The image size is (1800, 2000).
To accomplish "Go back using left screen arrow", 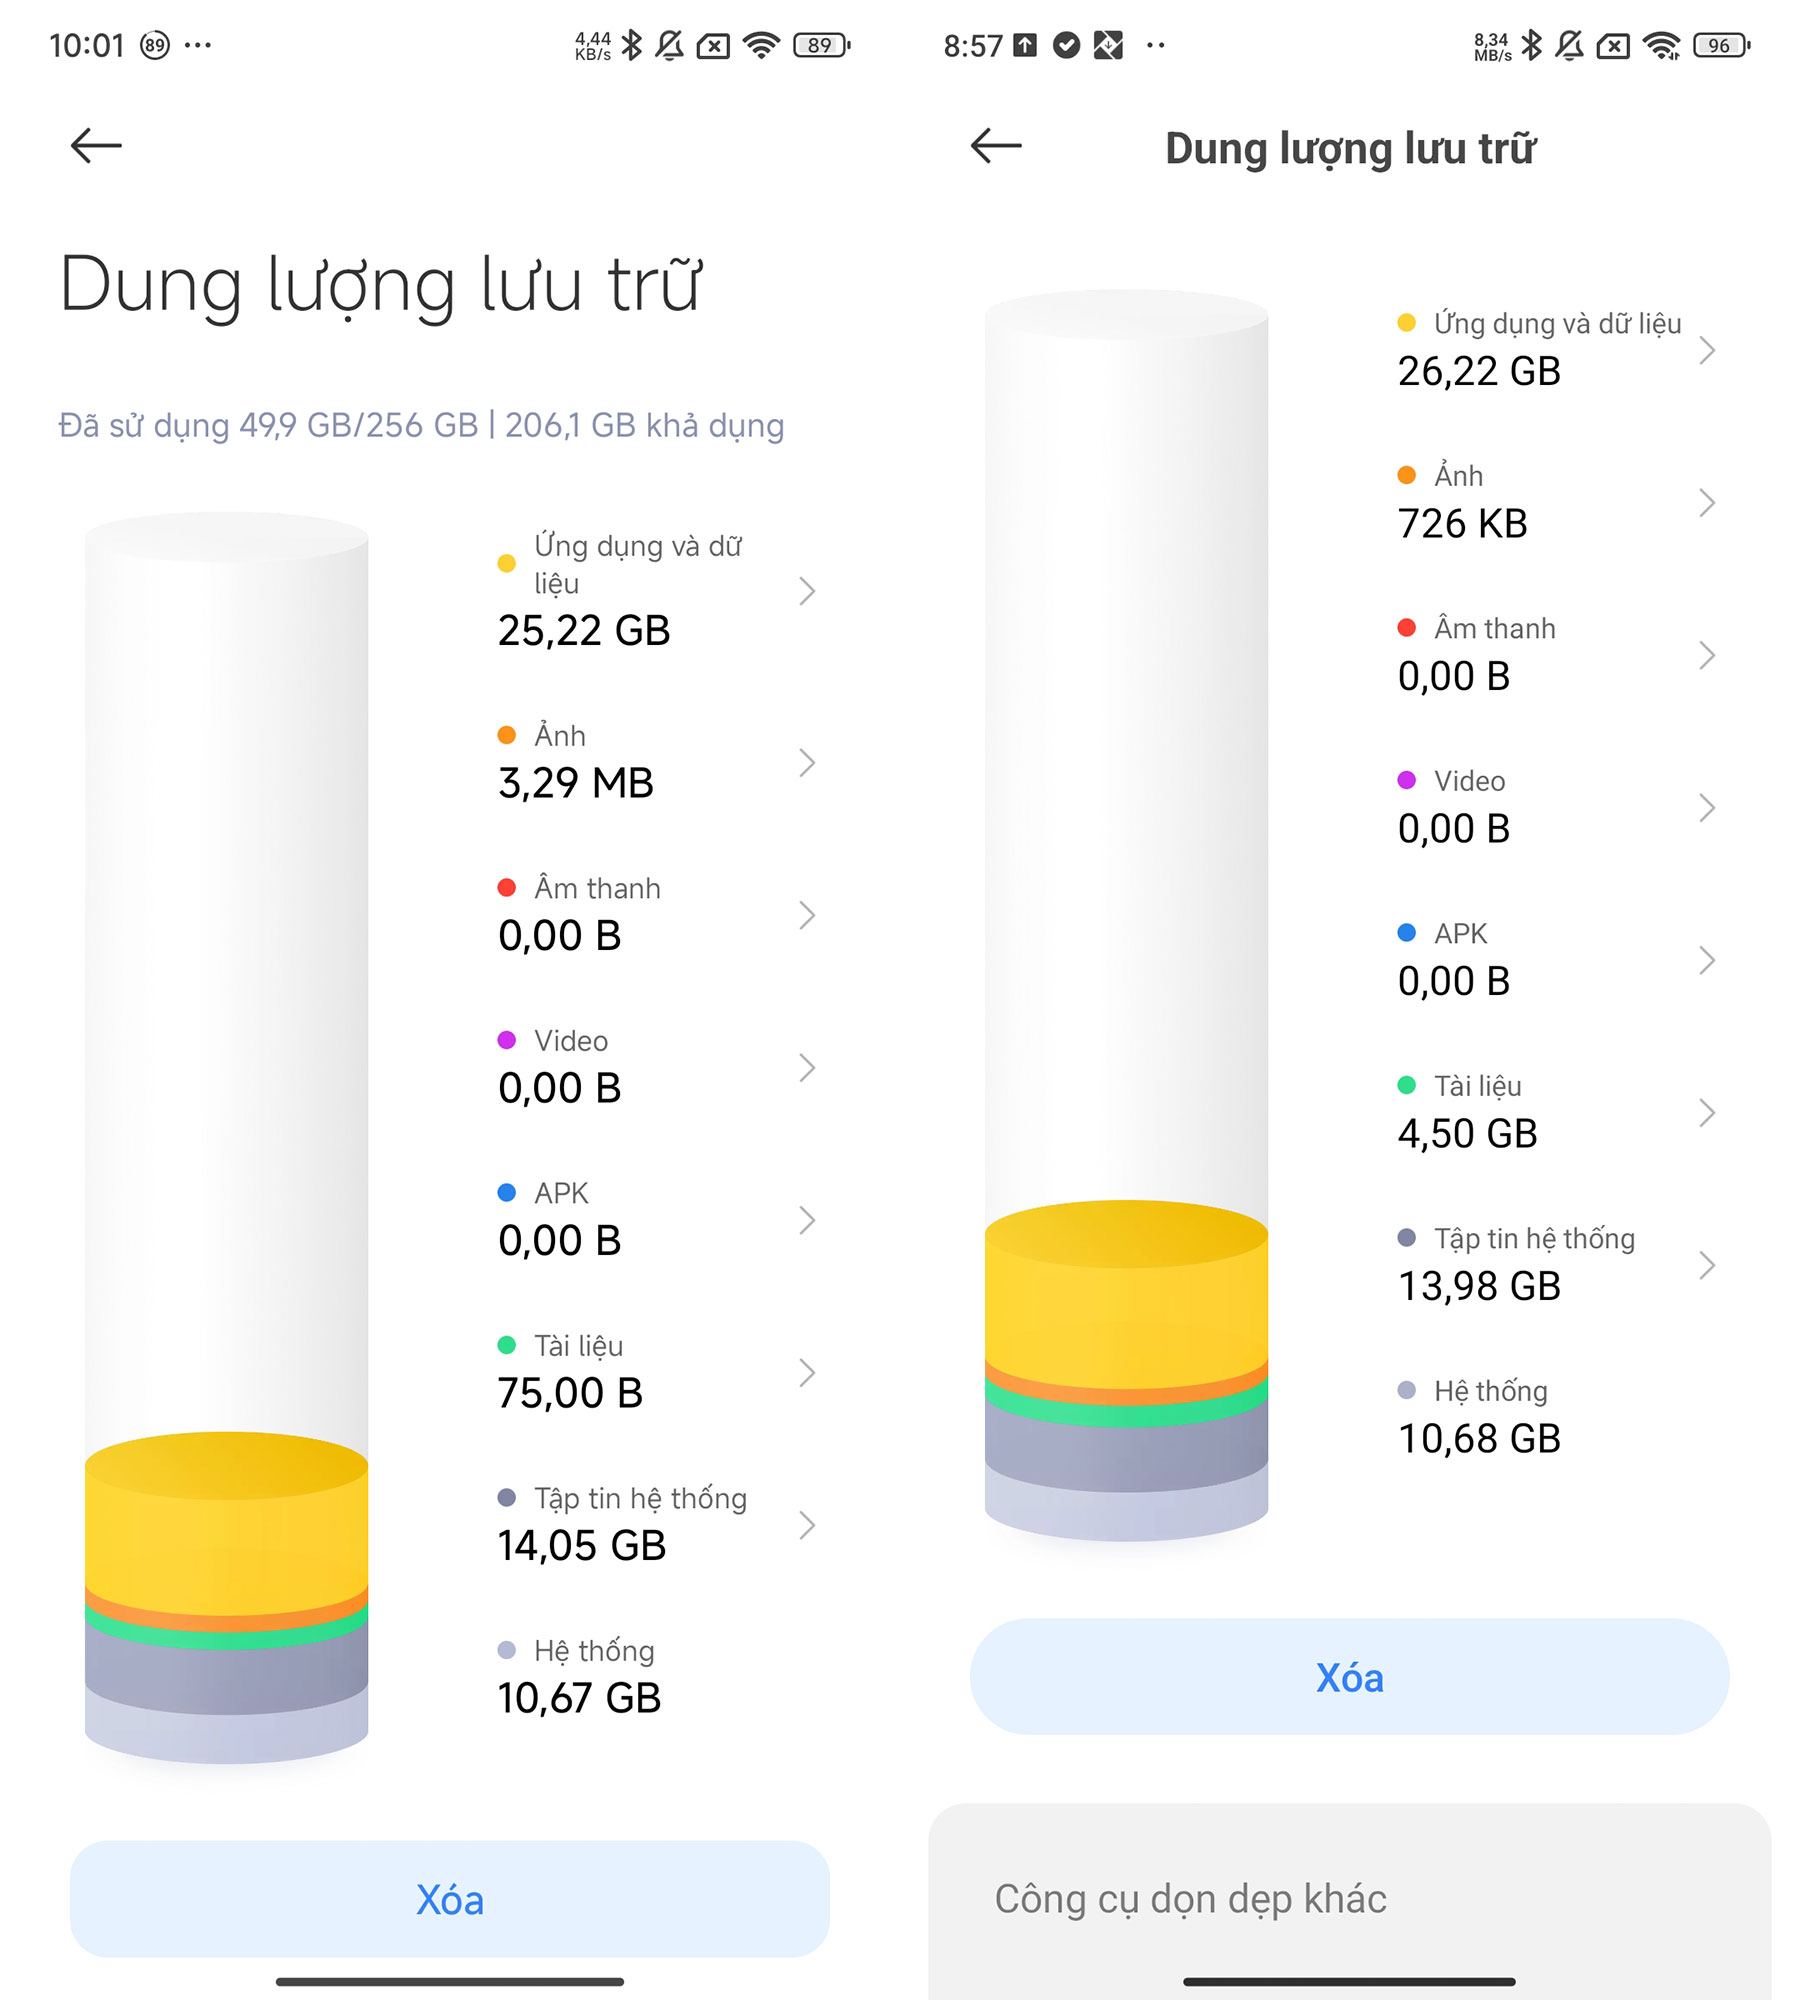I will tap(96, 146).
